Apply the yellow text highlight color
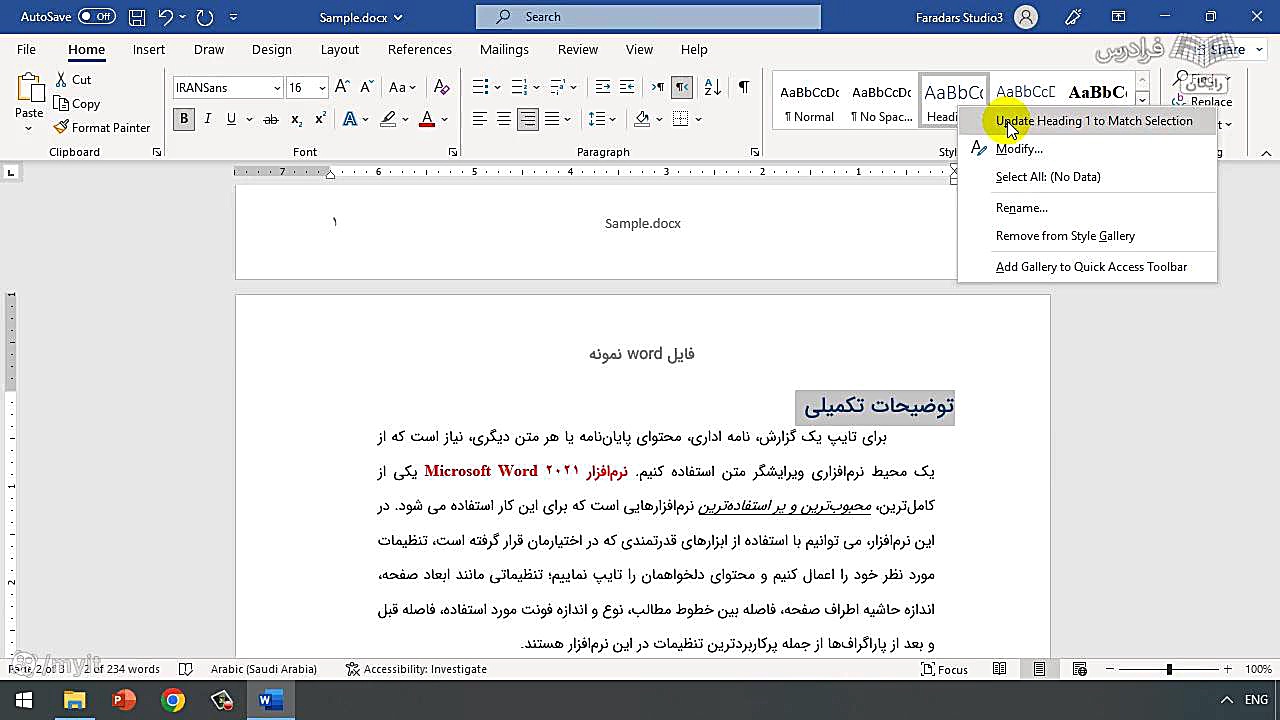Viewport: 1280px width, 720px height. (387, 119)
